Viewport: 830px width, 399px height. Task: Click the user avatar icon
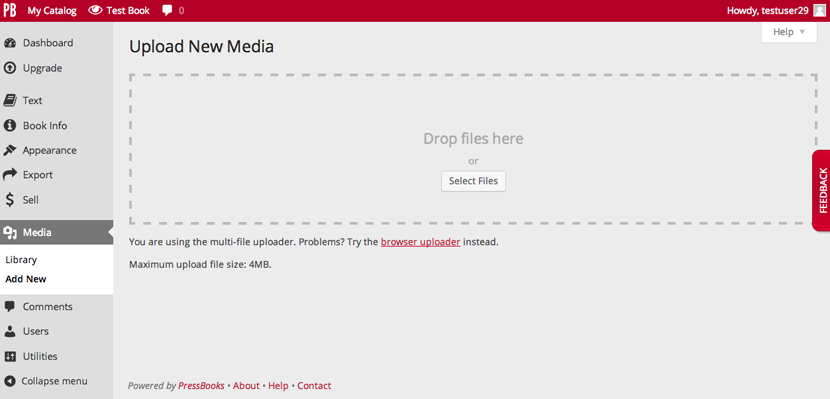coord(819,11)
